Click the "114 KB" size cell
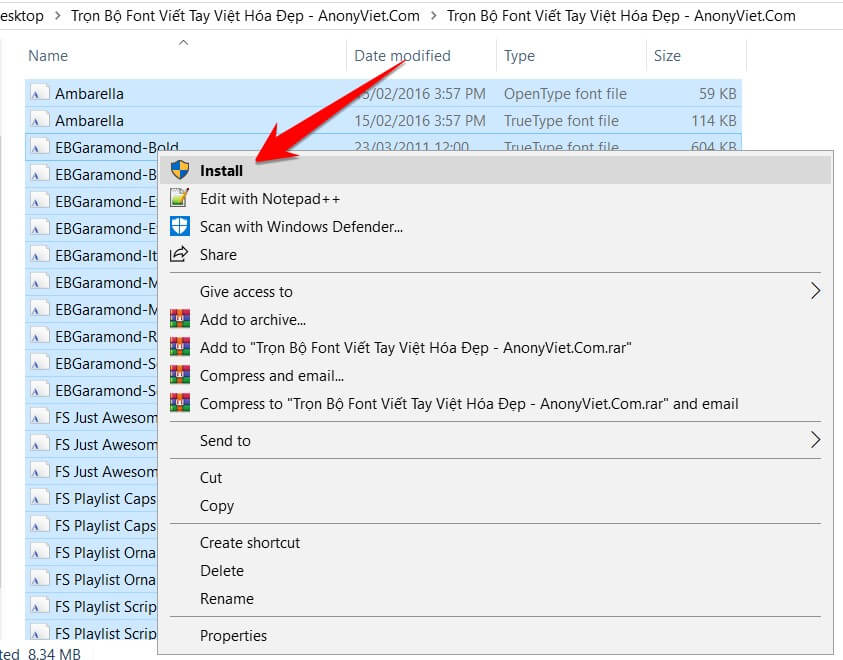This screenshot has width=843, height=660. click(714, 120)
